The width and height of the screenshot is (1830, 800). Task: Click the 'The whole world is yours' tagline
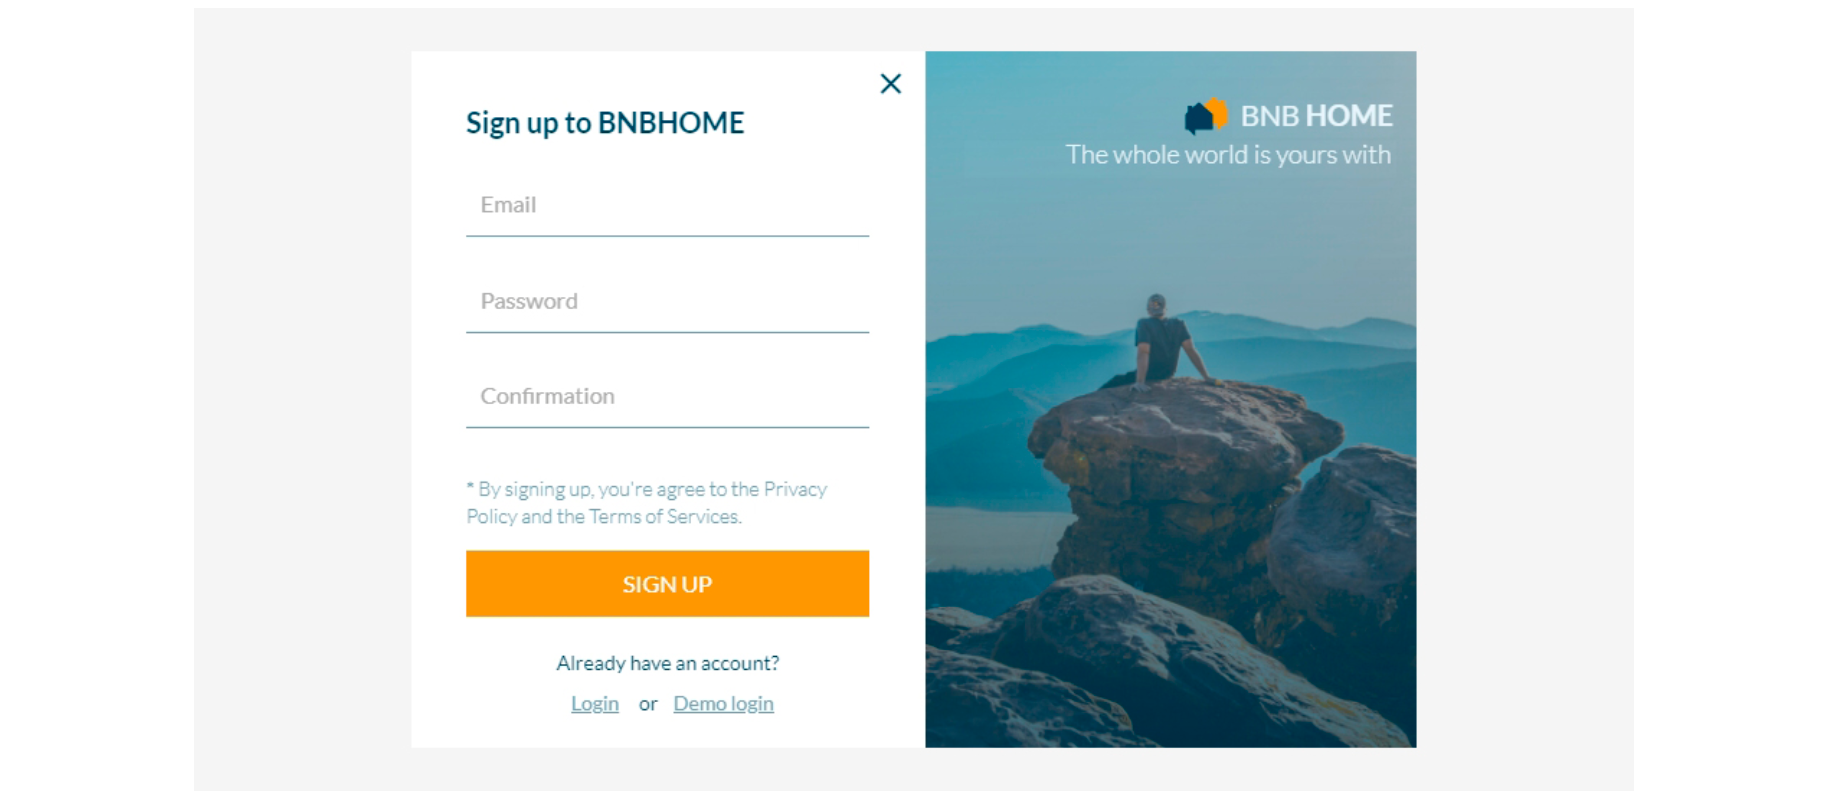pyautogui.click(x=1228, y=155)
